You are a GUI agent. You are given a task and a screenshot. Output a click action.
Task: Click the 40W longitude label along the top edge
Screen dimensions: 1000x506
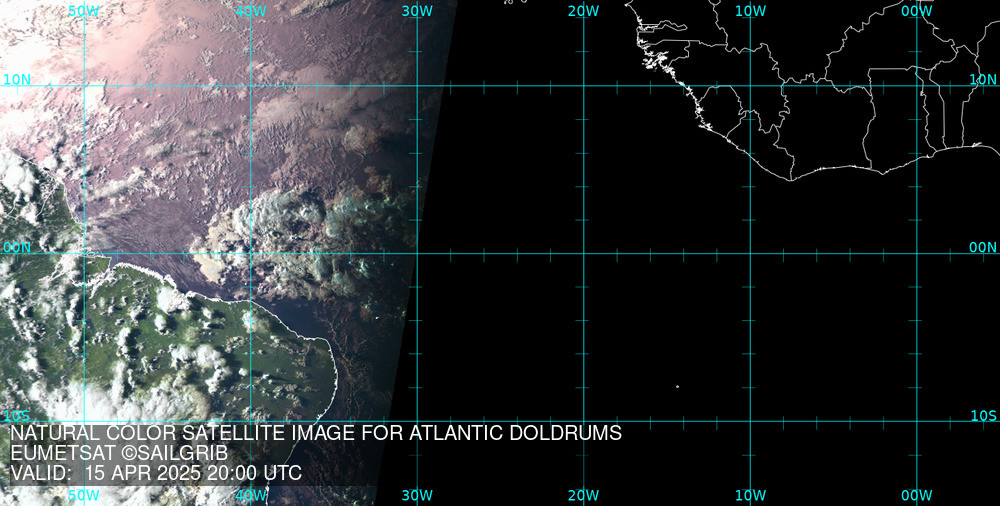click(x=250, y=11)
